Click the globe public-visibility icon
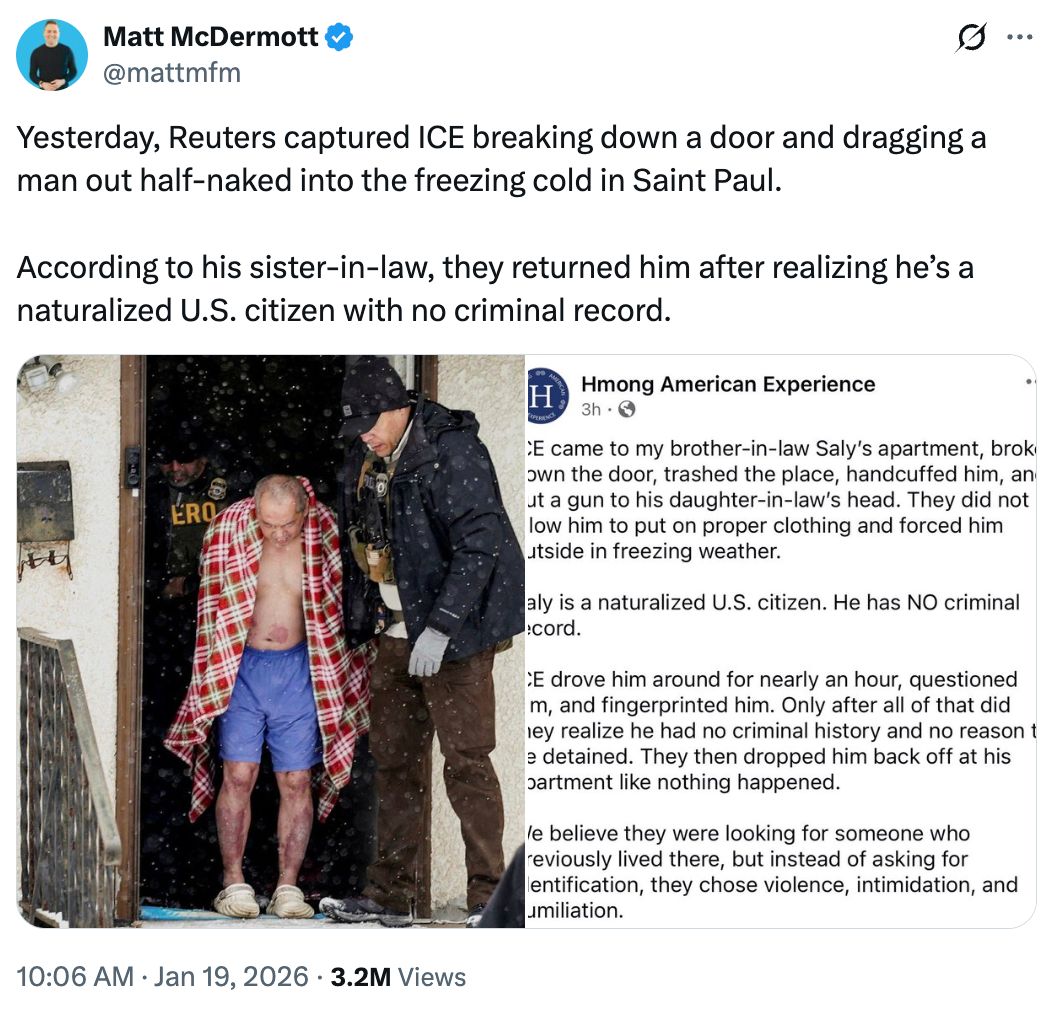The height and width of the screenshot is (1010, 1056). tap(628, 409)
